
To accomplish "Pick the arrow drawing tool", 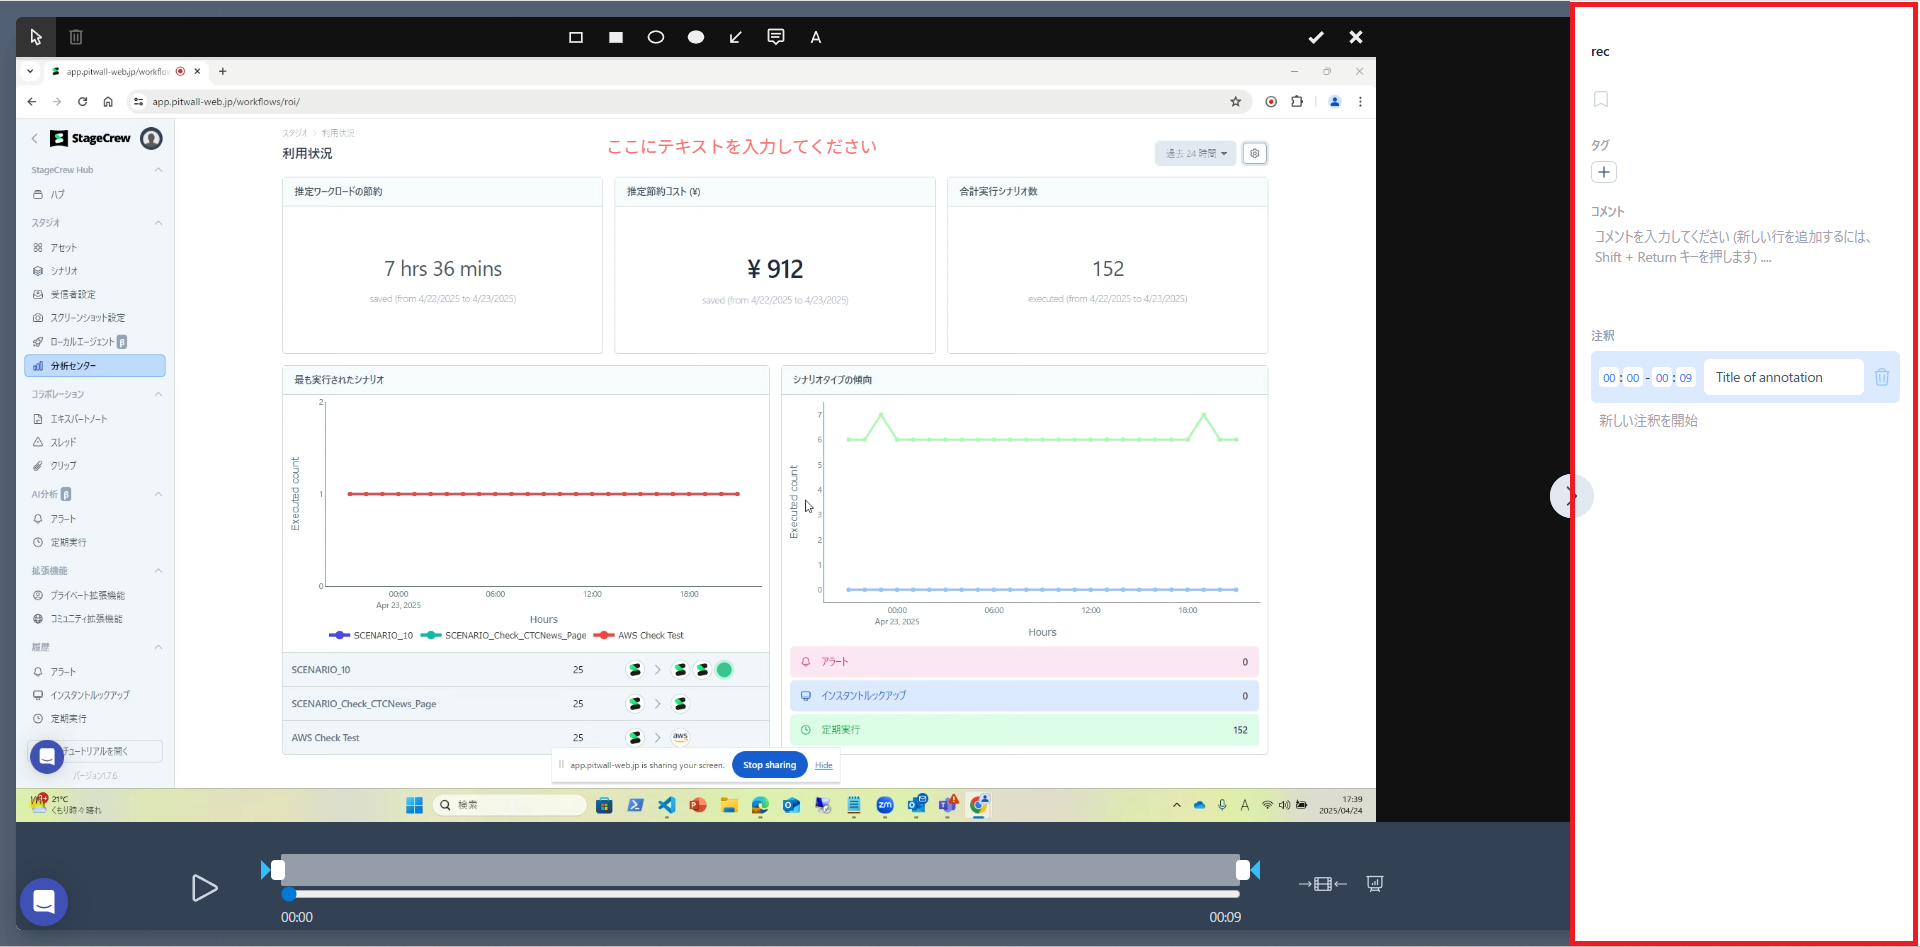I will coord(736,37).
